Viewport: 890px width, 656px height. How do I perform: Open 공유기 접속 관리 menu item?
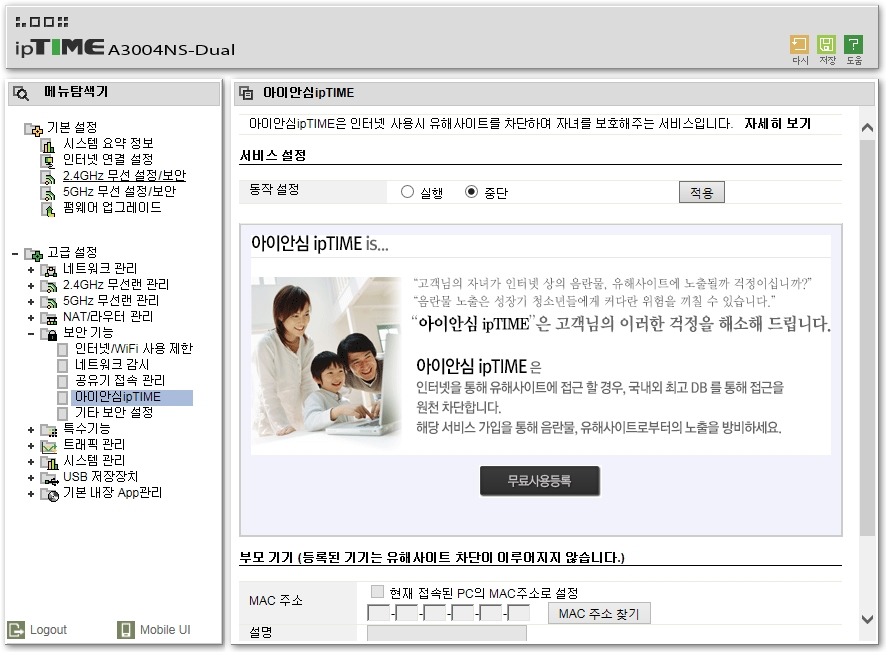120,380
